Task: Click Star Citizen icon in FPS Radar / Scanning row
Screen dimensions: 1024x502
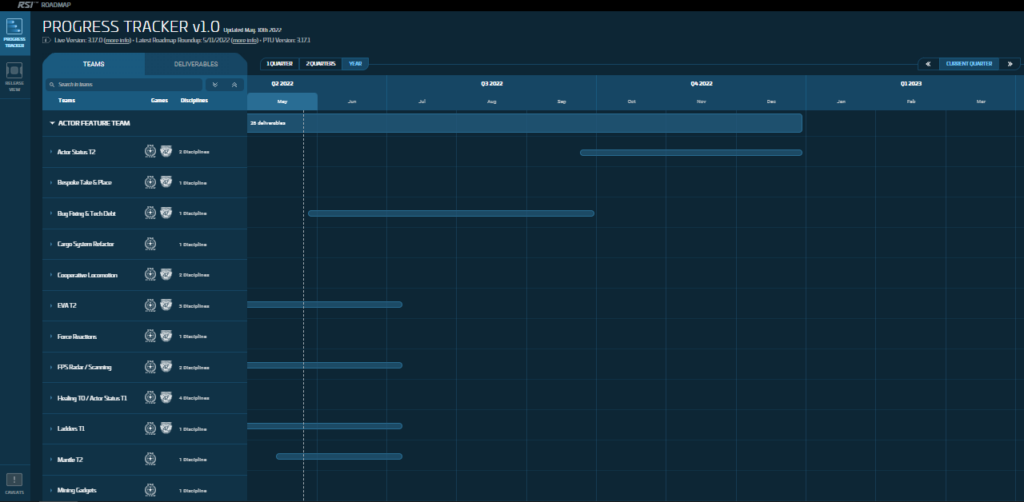Action: [x=150, y=367]
